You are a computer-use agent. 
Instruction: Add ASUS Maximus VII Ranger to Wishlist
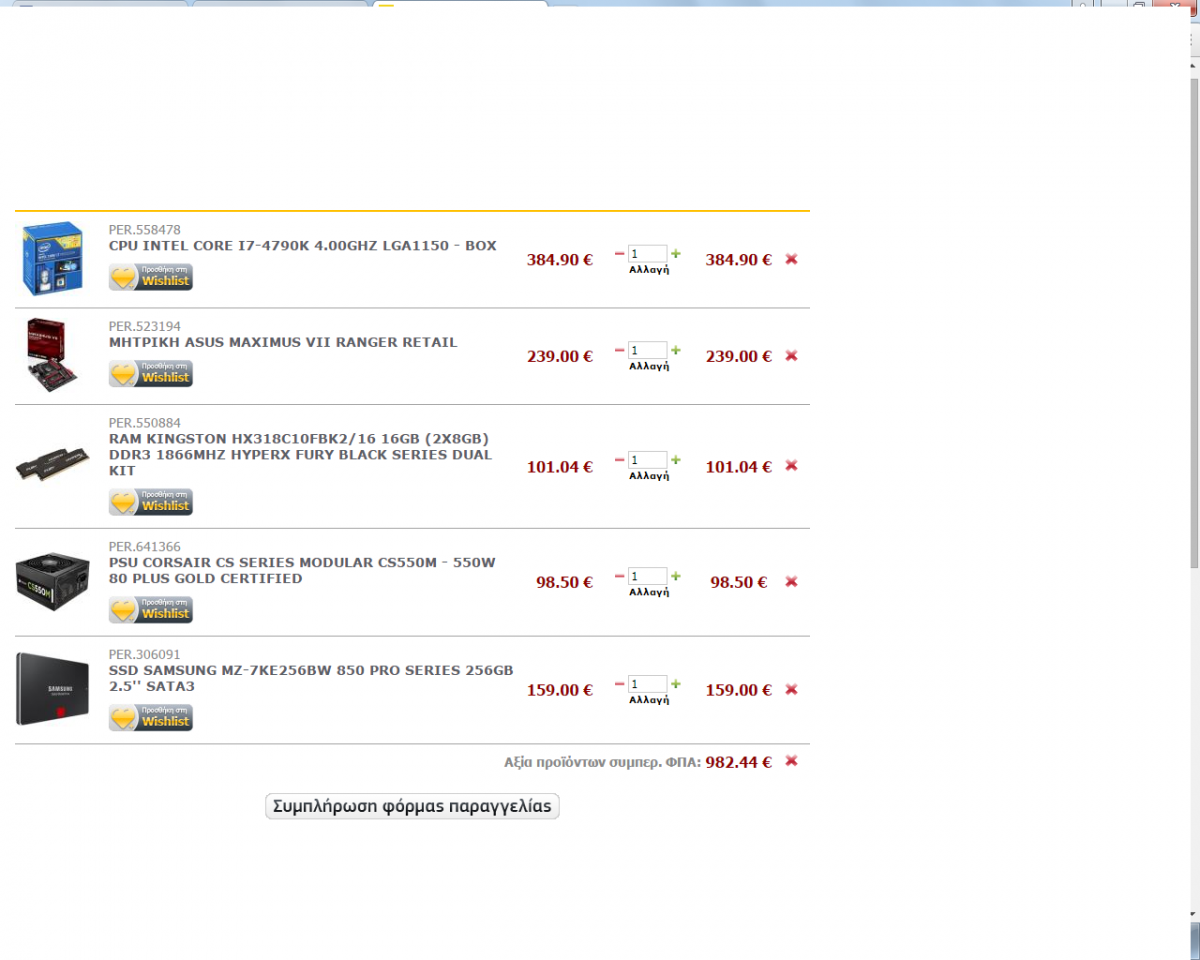(151, 374)
